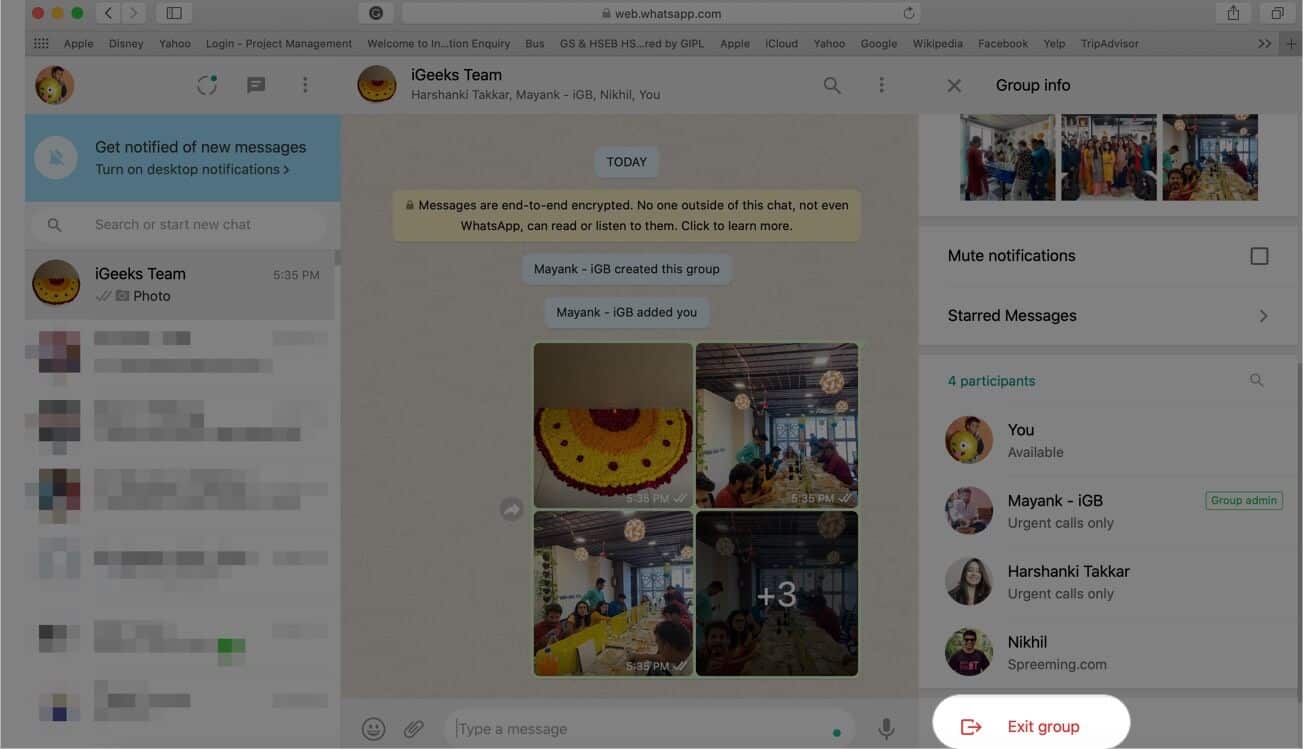Open the Bus bookmark
Viewport: 1304px width, 749px height.
tap(535, 44)
